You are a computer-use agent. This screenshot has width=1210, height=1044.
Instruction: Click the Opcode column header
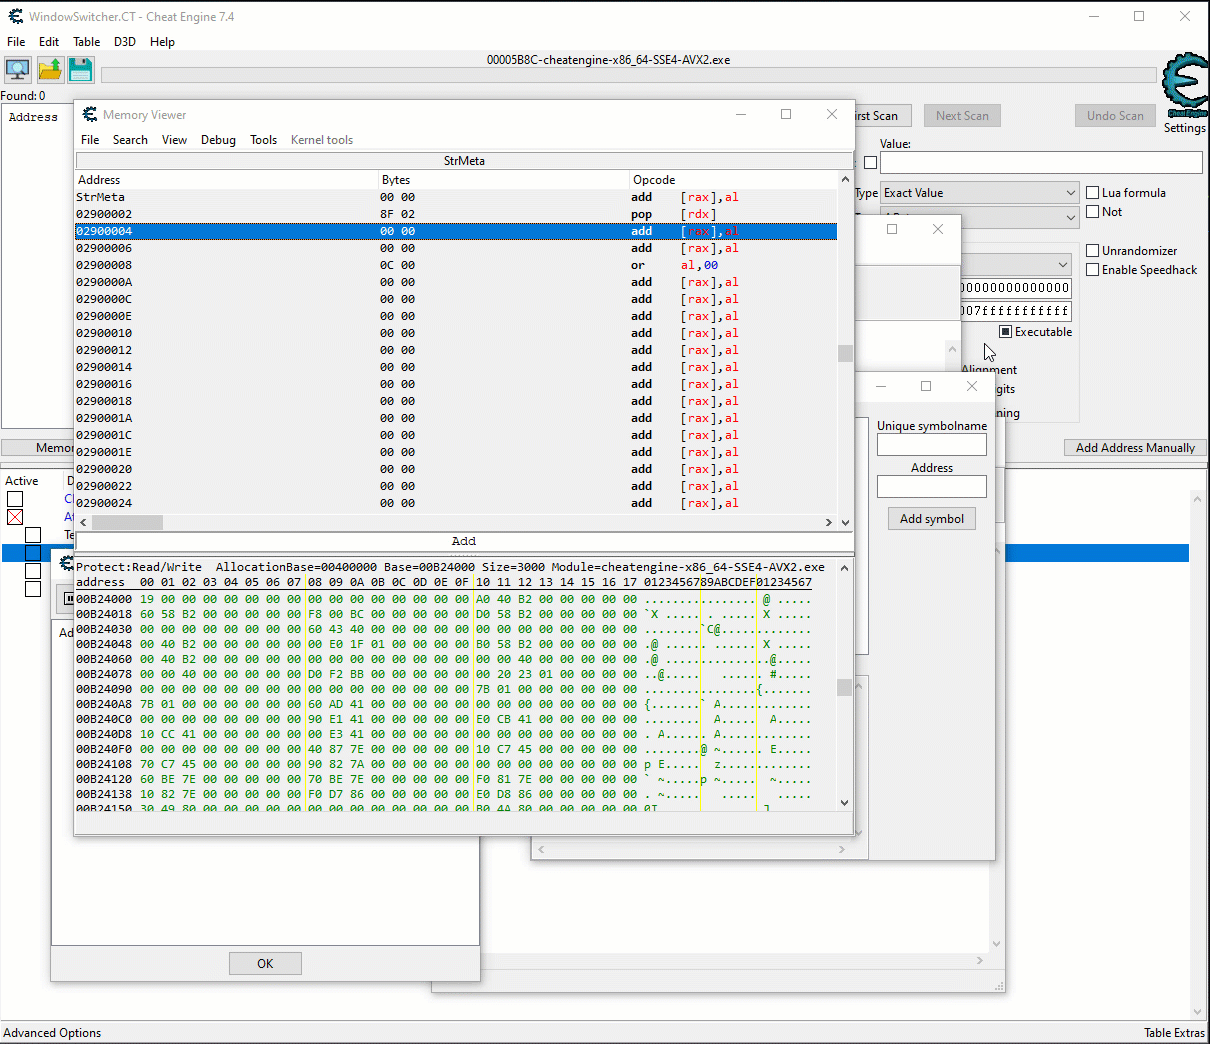pyautogui.click(x=733, y=180)
